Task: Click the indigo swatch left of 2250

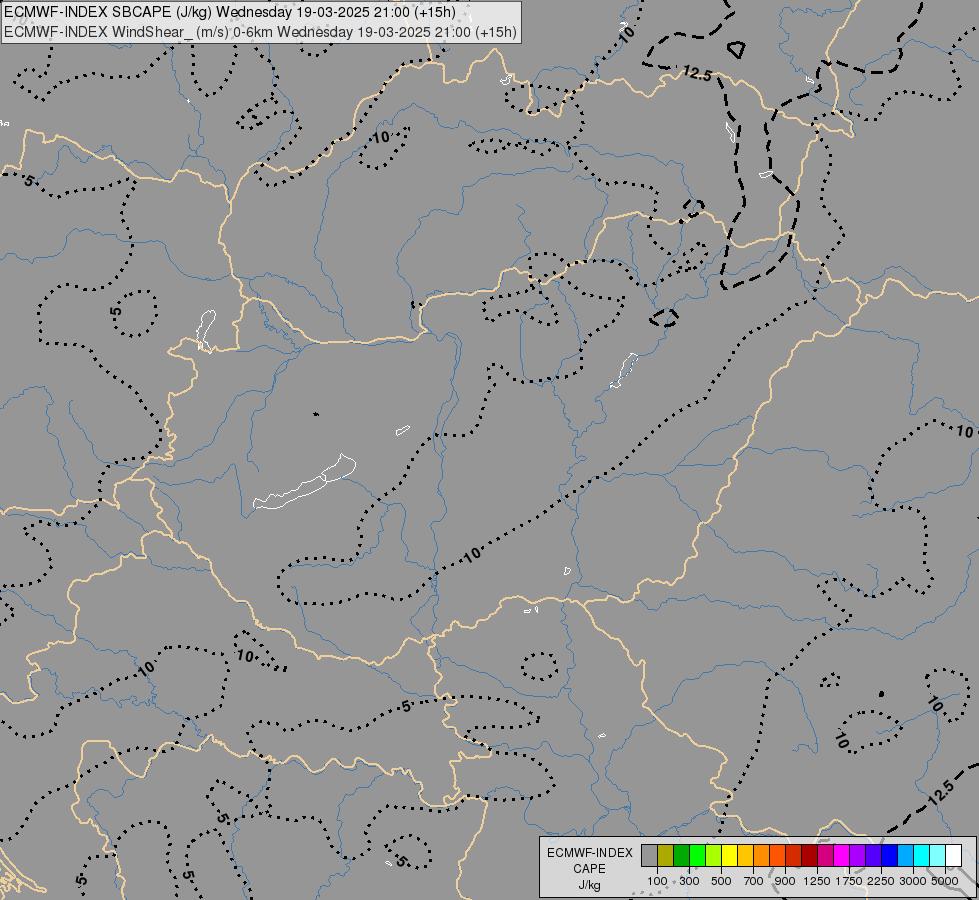Action: pyautogui.click(x=873, y=856)
